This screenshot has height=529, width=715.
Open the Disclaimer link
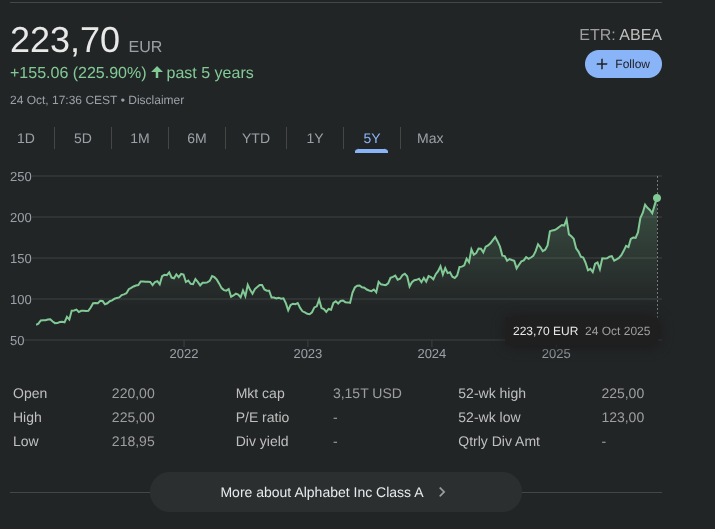(155, 100)
